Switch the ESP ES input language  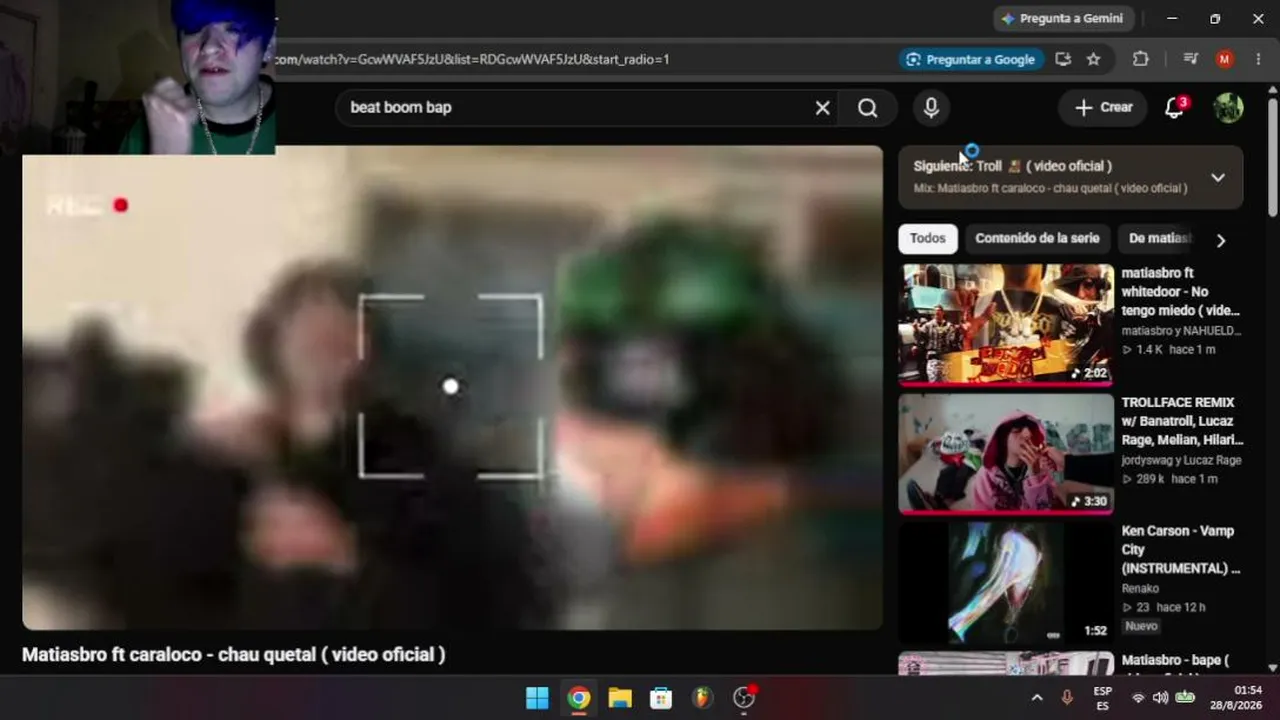coord(1102,698)
